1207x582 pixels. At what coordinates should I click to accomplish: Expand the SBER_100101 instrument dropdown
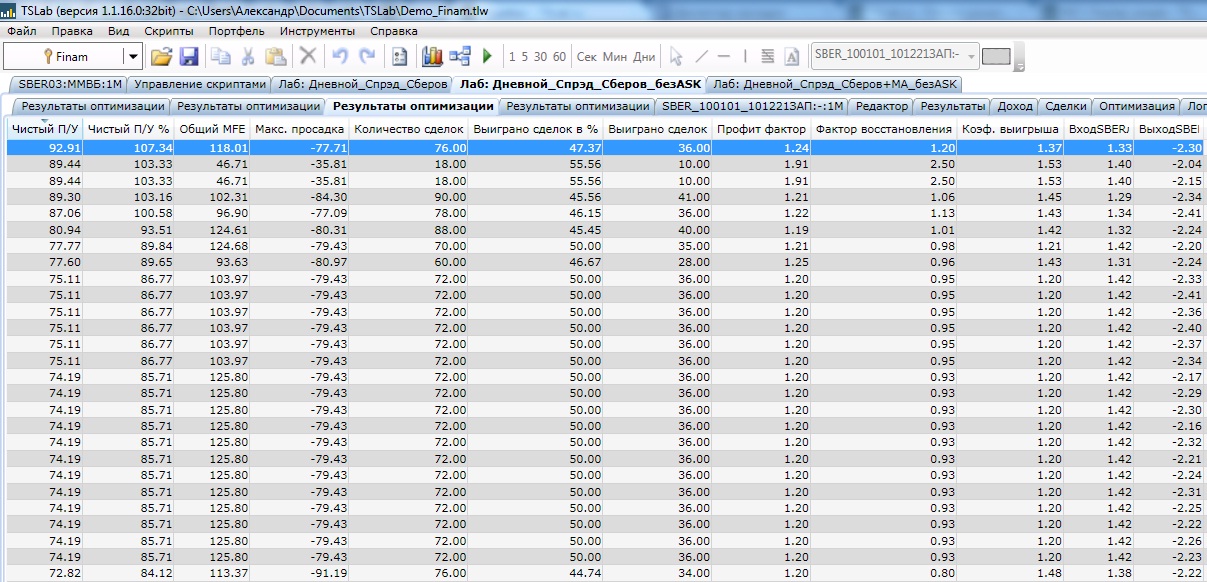click(x=969, y=54)
